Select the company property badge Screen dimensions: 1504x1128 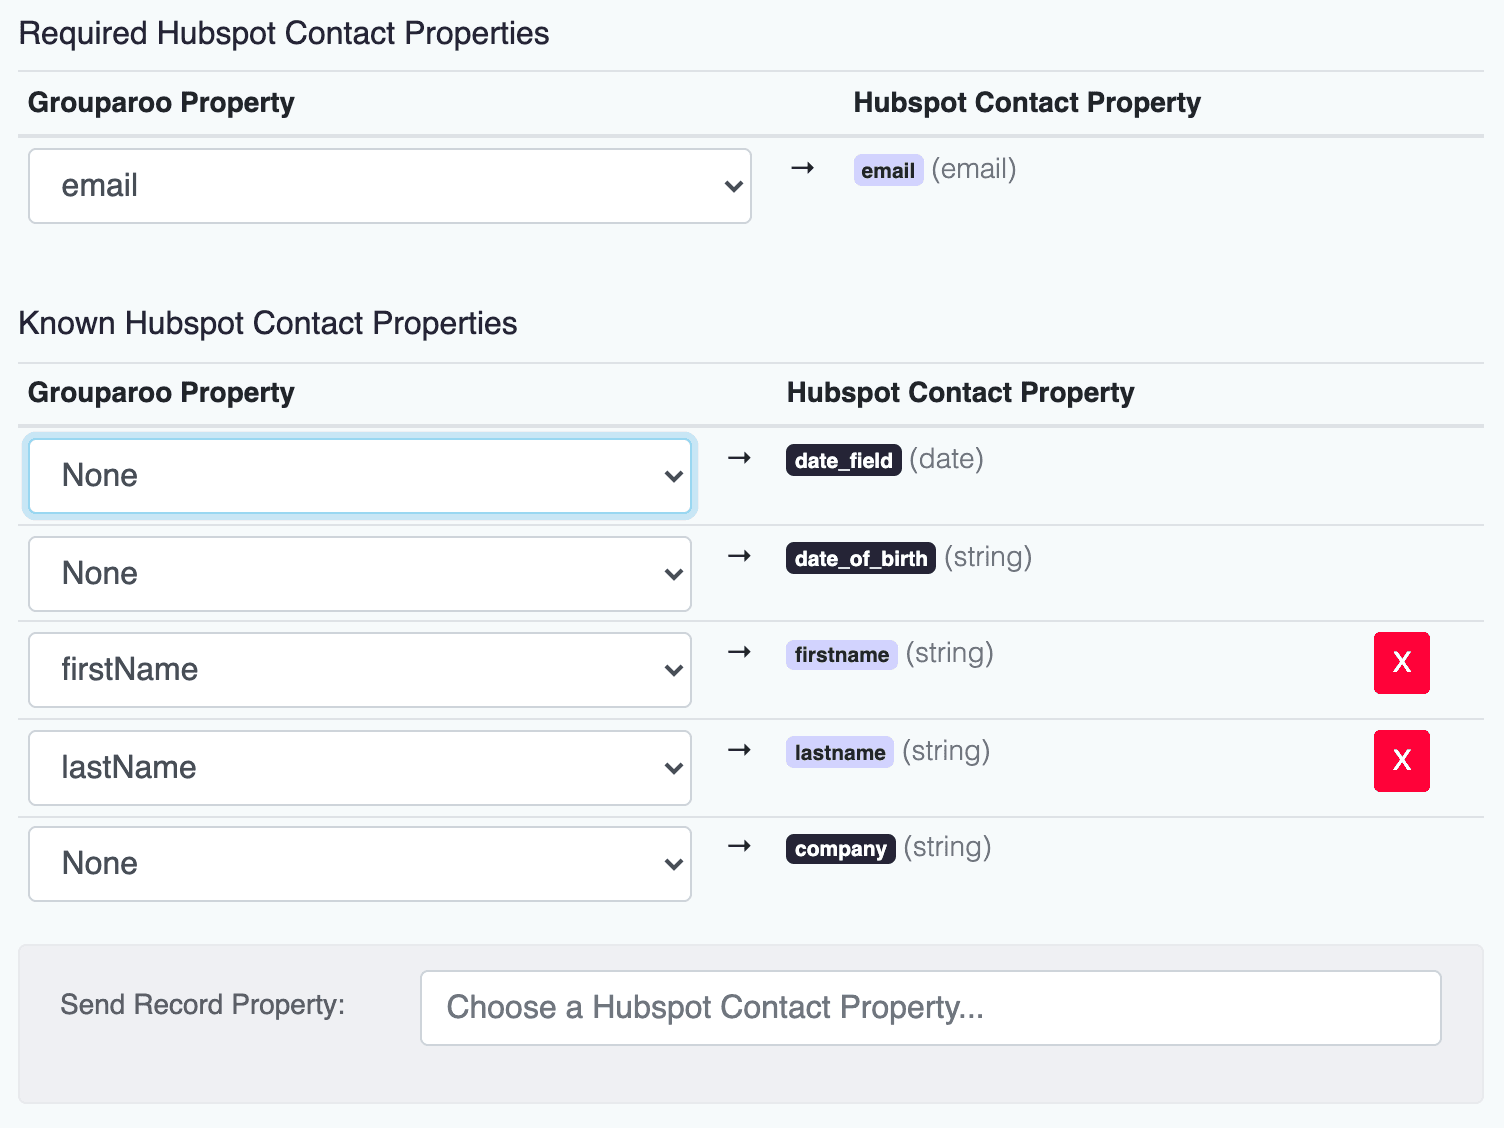pos(840,849)
